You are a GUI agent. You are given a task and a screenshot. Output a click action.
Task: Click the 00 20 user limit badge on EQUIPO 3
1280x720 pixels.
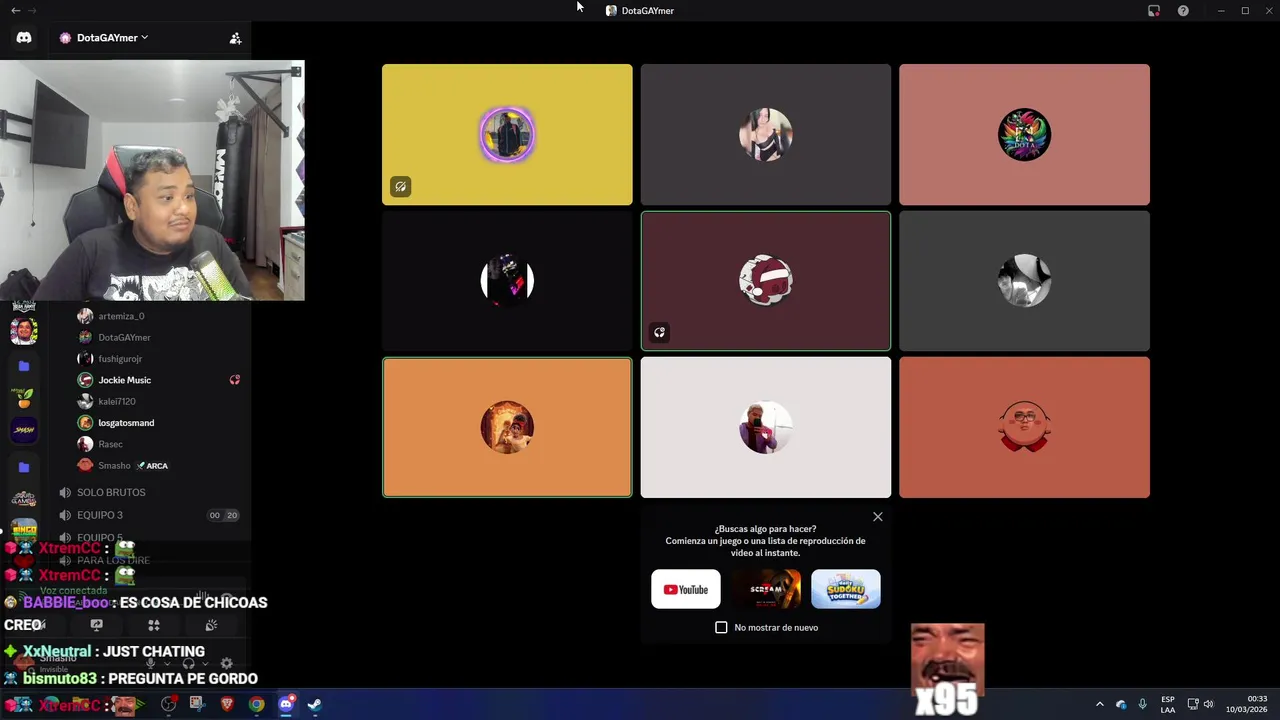pos(223,515)
